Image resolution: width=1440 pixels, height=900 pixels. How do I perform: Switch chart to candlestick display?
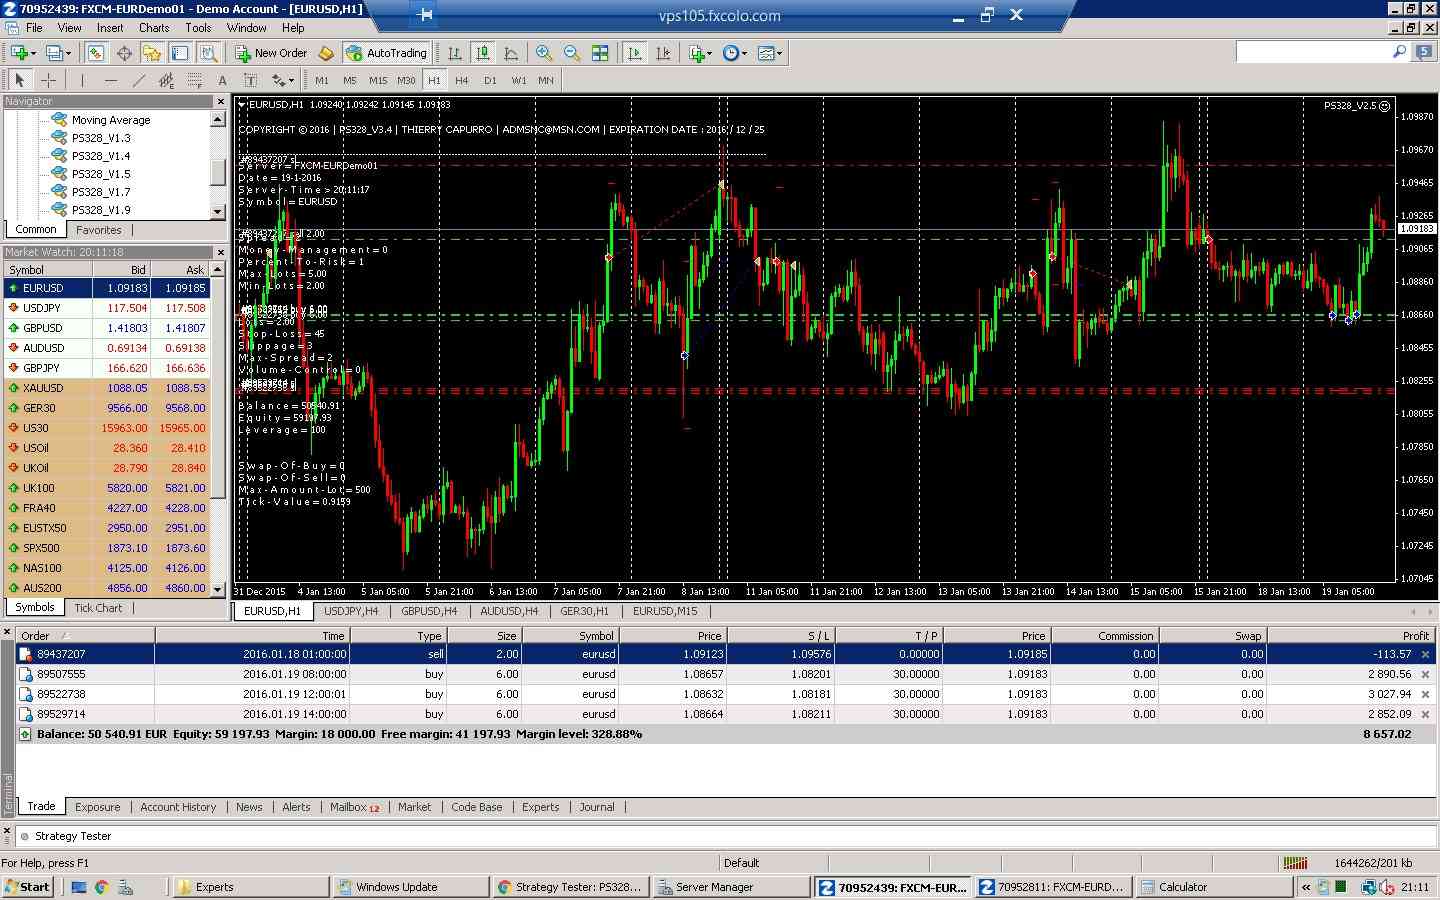pyautogui.click(x=483, y=53)
